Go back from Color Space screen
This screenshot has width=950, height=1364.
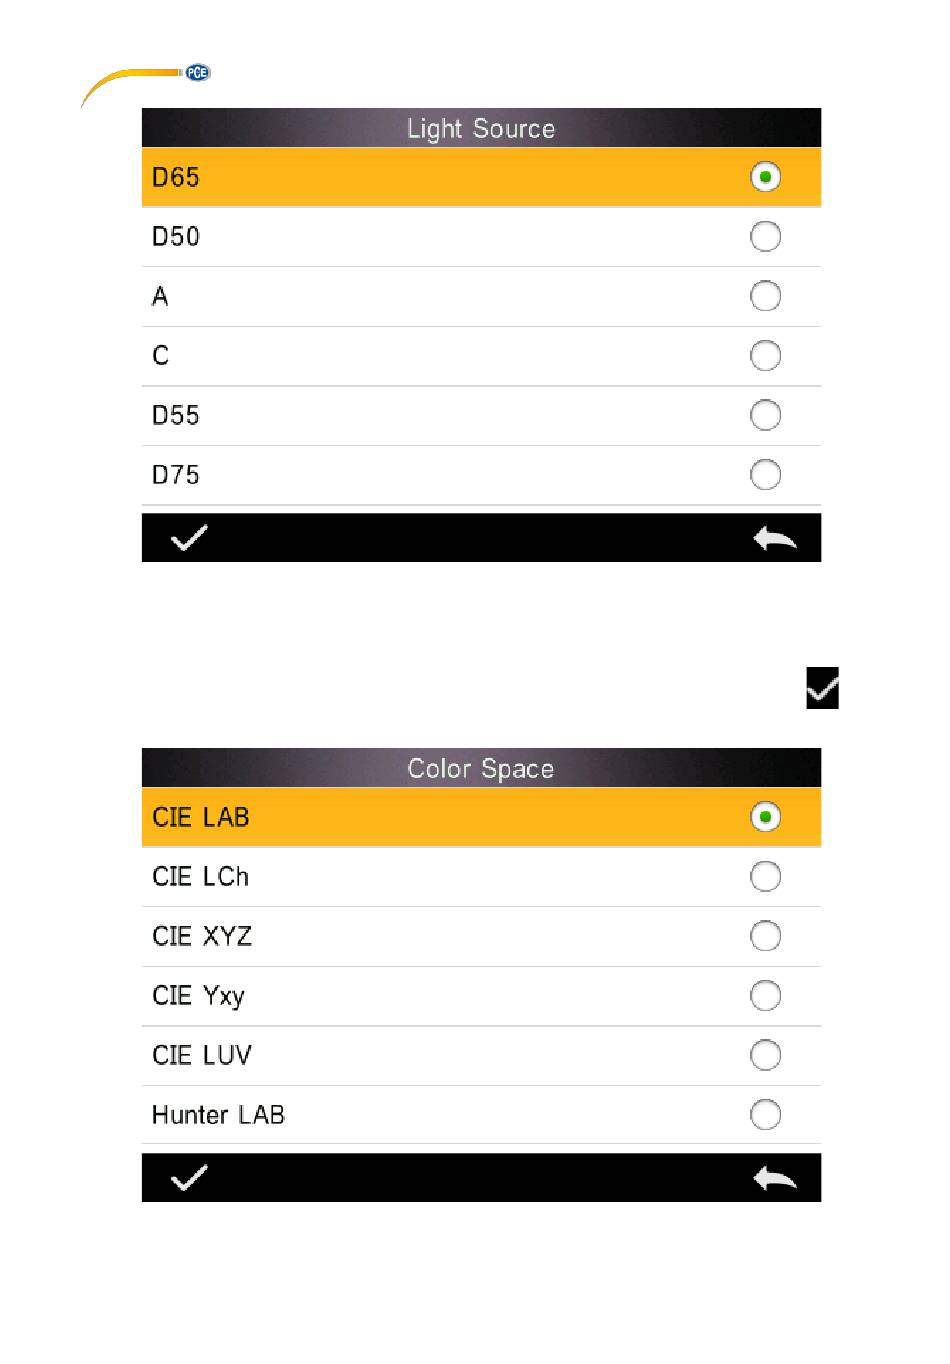pos(774,1179)
